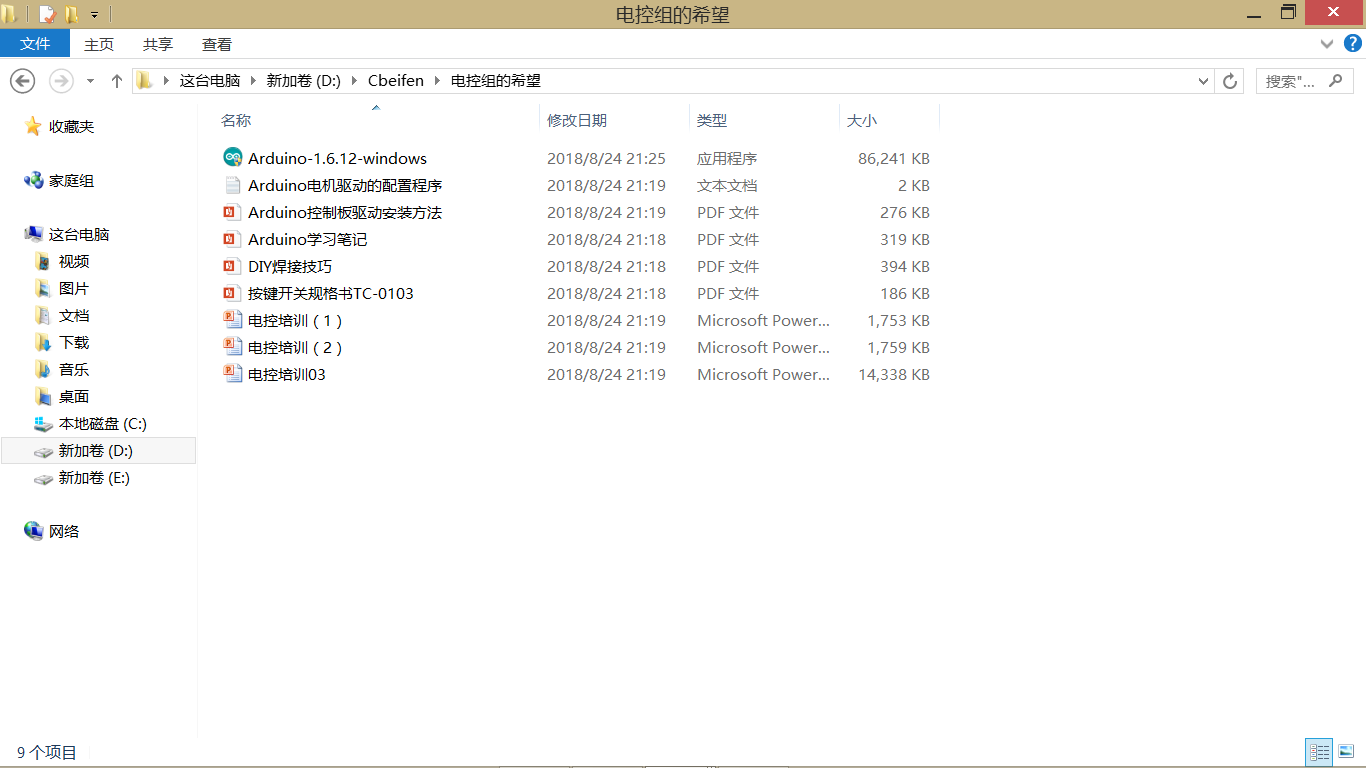The height and width of the screenshot is (768, 1366).
Task: Switch to the 主页 ribbon tab
Action: click(x=99, y=44)
